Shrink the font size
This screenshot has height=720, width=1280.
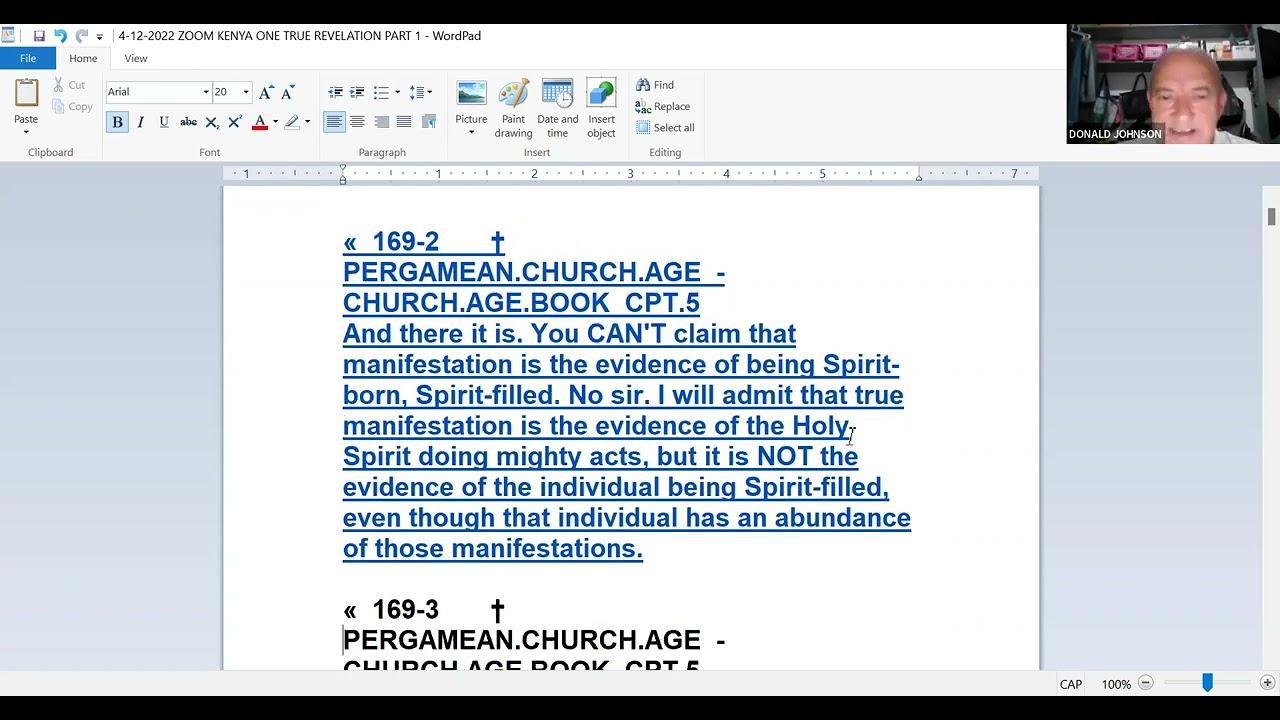tap(287, 92)
